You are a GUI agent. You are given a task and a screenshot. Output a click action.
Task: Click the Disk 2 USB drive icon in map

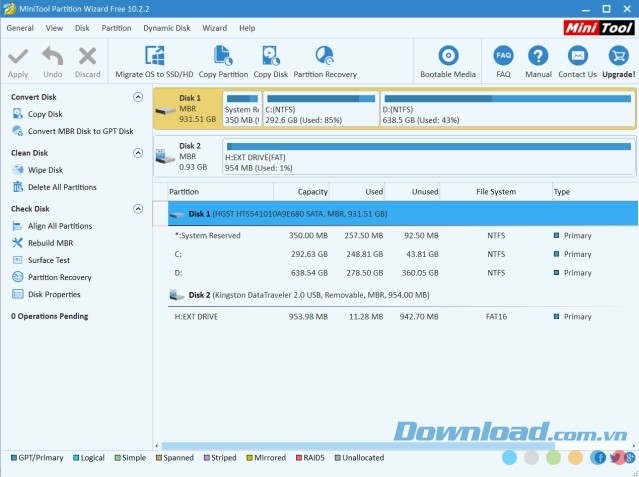click(165, 157)
